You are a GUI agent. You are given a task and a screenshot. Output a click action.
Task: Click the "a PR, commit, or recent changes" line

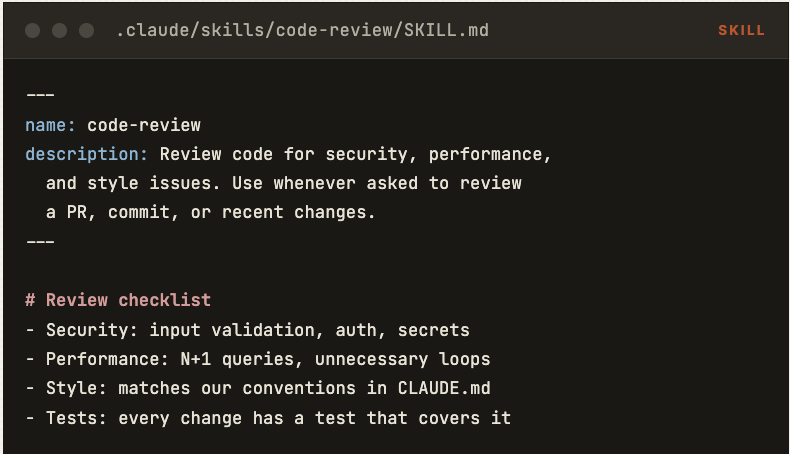tap(211, 213)
